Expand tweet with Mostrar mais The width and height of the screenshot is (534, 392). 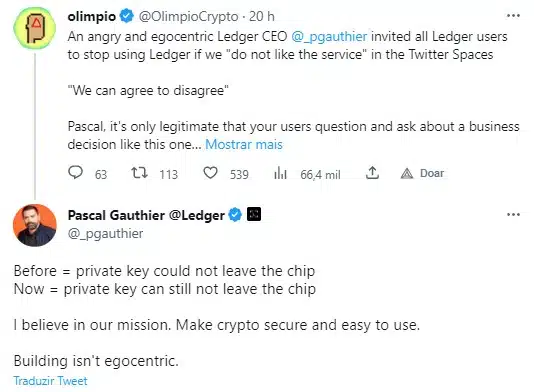(x=244, y=144)
